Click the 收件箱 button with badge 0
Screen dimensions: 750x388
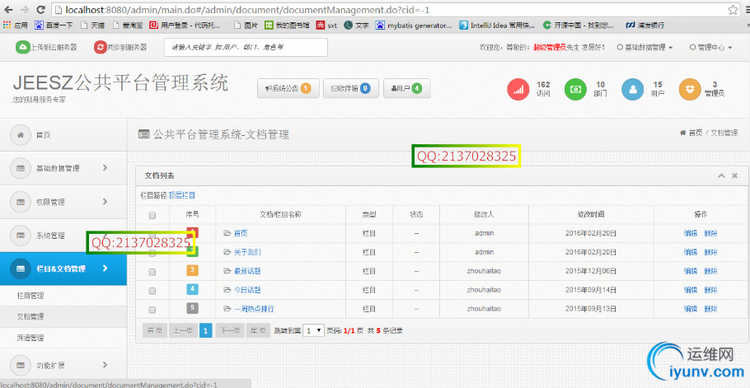351,89
